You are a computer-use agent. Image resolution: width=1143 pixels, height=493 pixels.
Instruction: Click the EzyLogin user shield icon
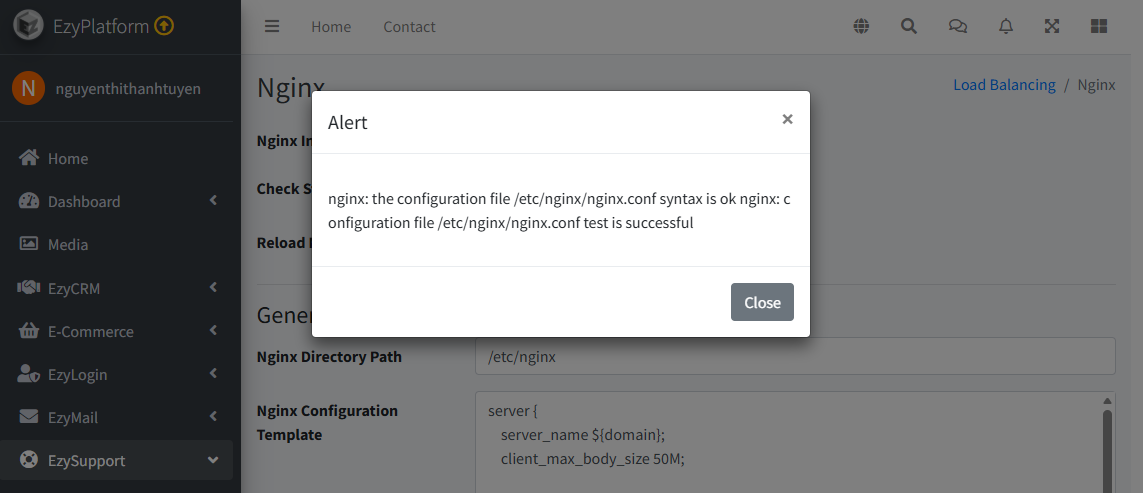coord(28,373)
